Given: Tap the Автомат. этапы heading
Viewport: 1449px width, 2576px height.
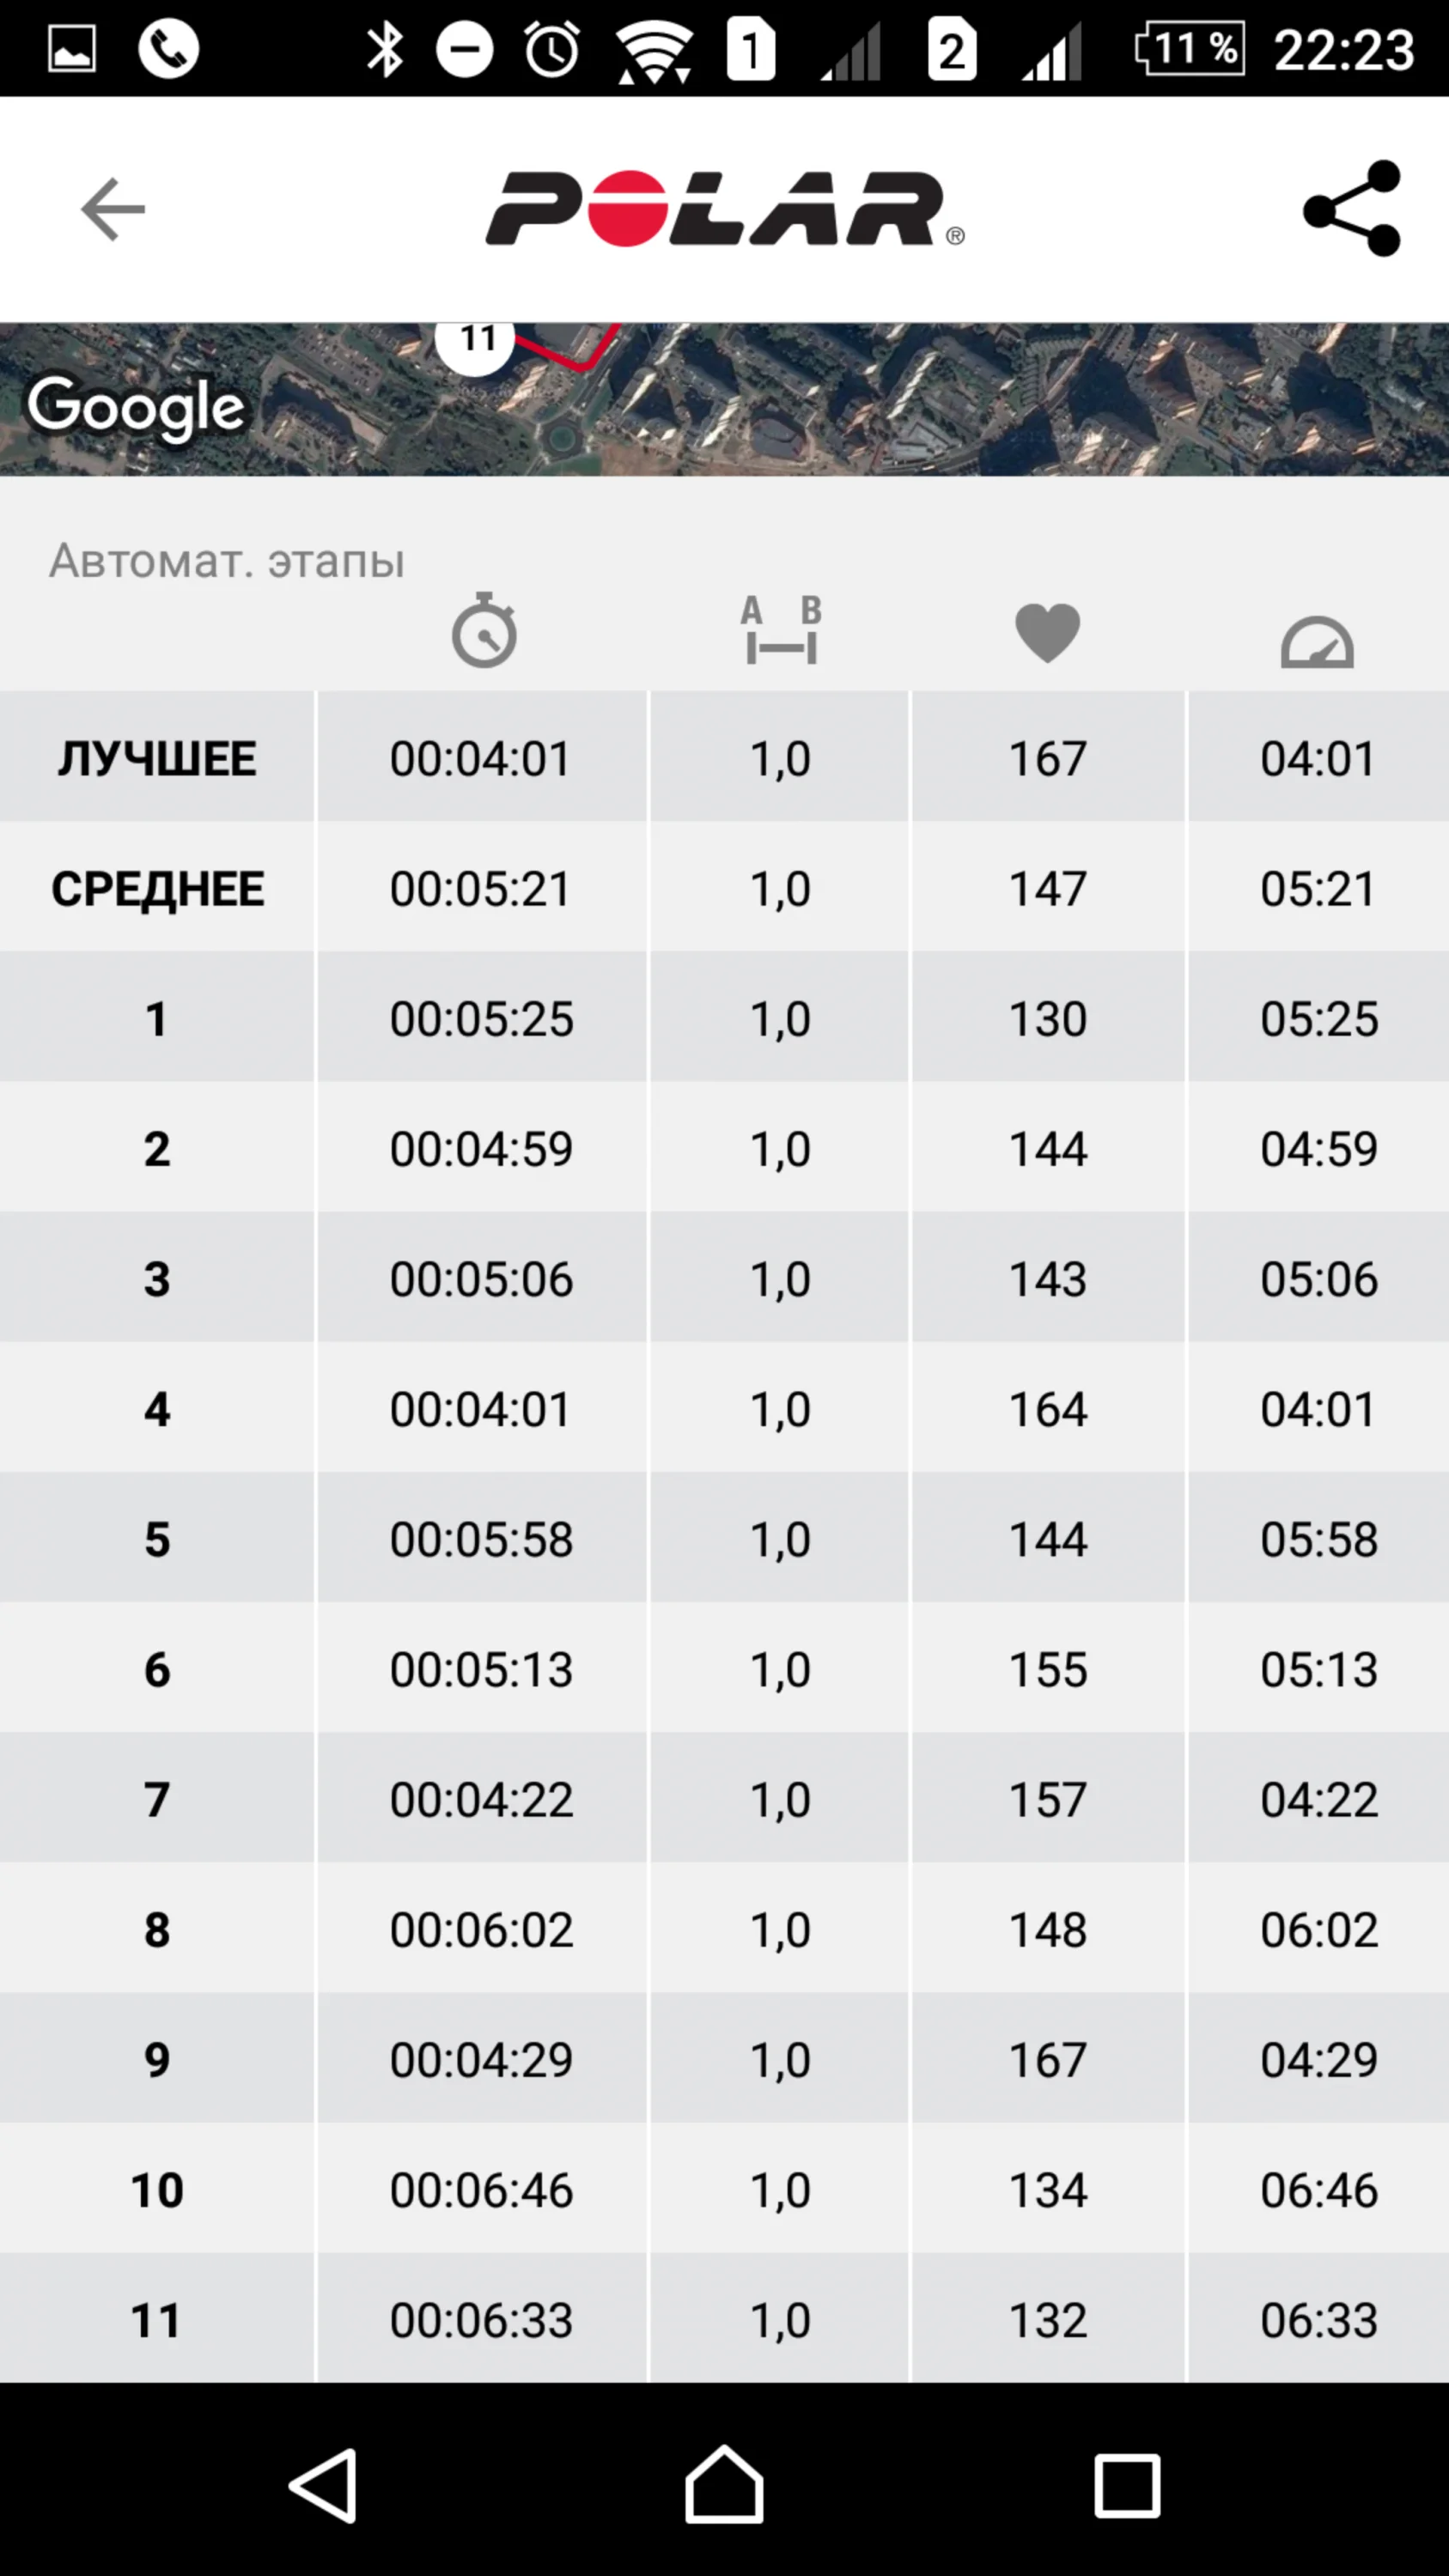Looking at the screenshot, I should [x=227, y=560].
